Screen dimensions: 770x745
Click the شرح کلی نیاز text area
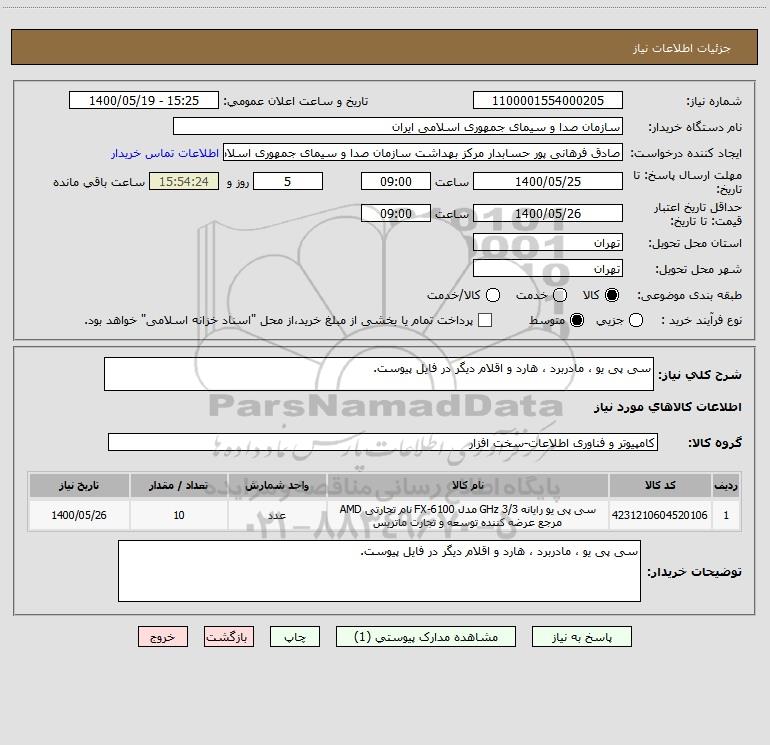[x=379, y=374]
